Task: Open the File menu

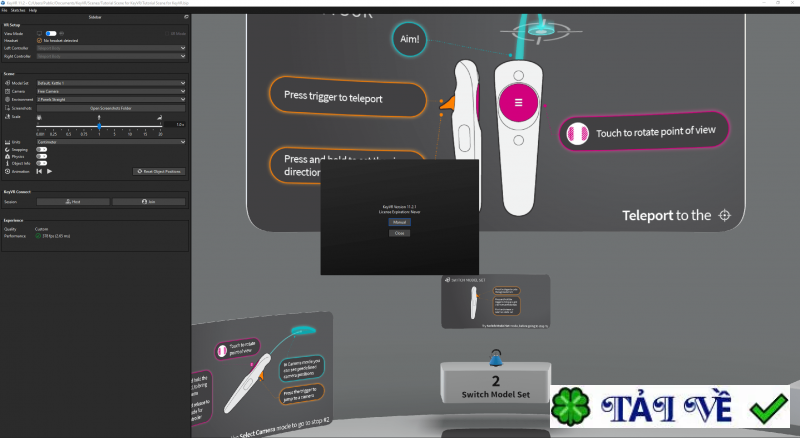Action: 5,10
